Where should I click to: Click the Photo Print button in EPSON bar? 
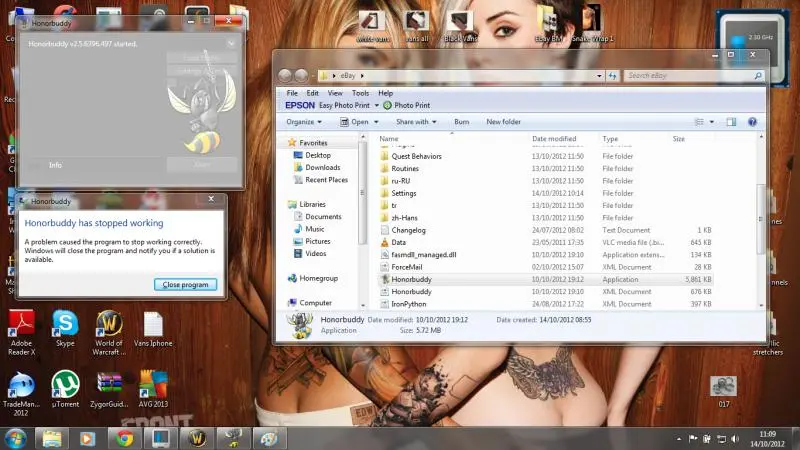tap(407, 105)
